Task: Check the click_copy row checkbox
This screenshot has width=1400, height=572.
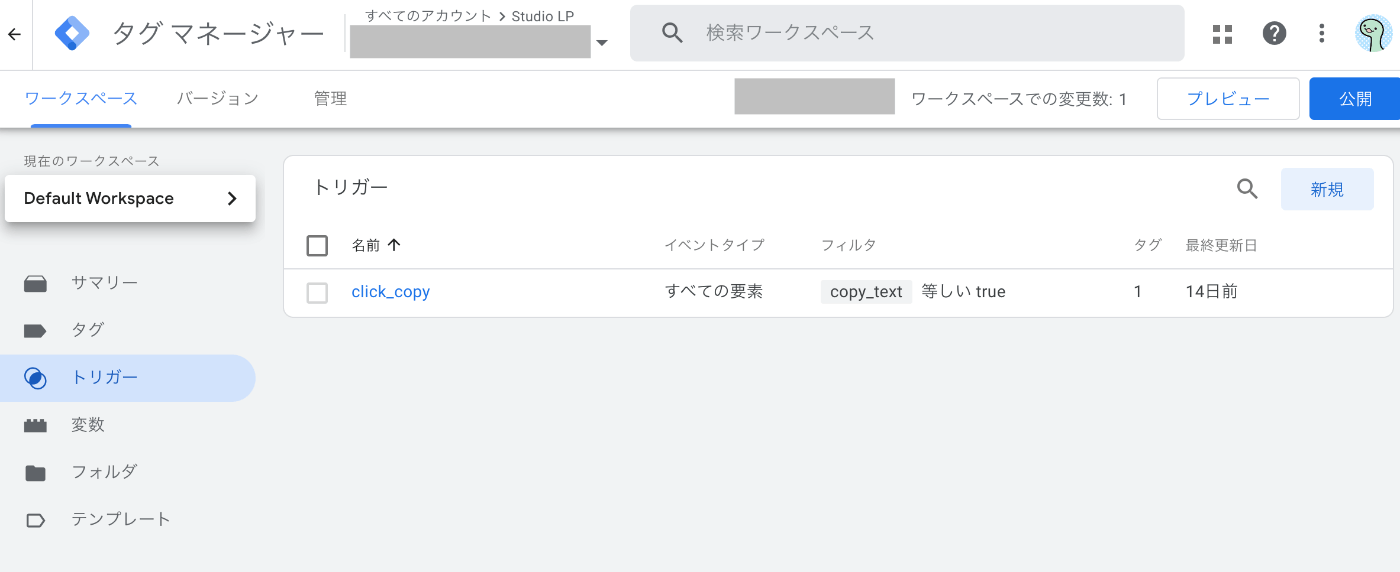Action: click(317, 293)
